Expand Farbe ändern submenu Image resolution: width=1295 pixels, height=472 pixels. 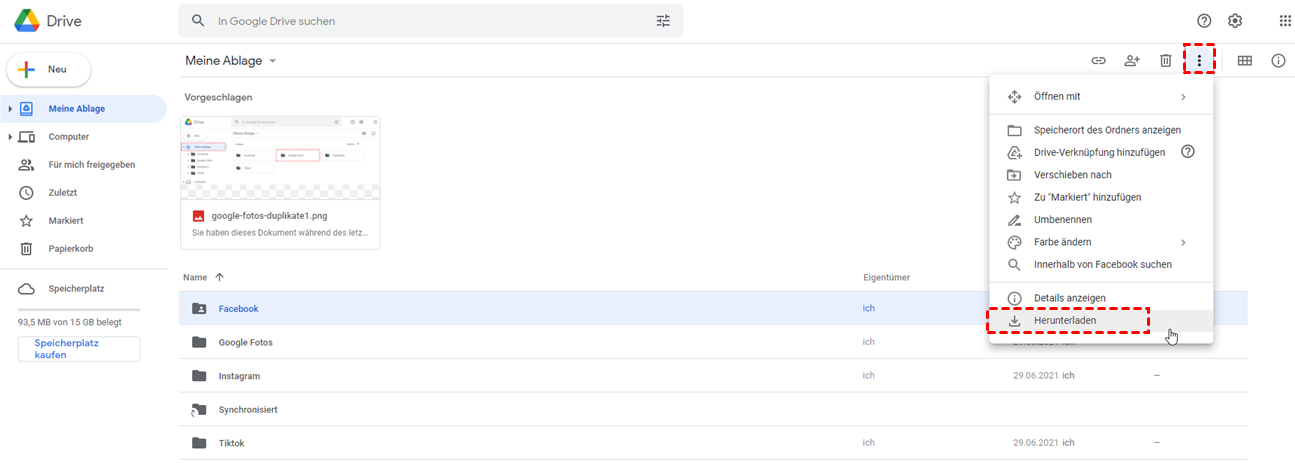point(1183,242)
